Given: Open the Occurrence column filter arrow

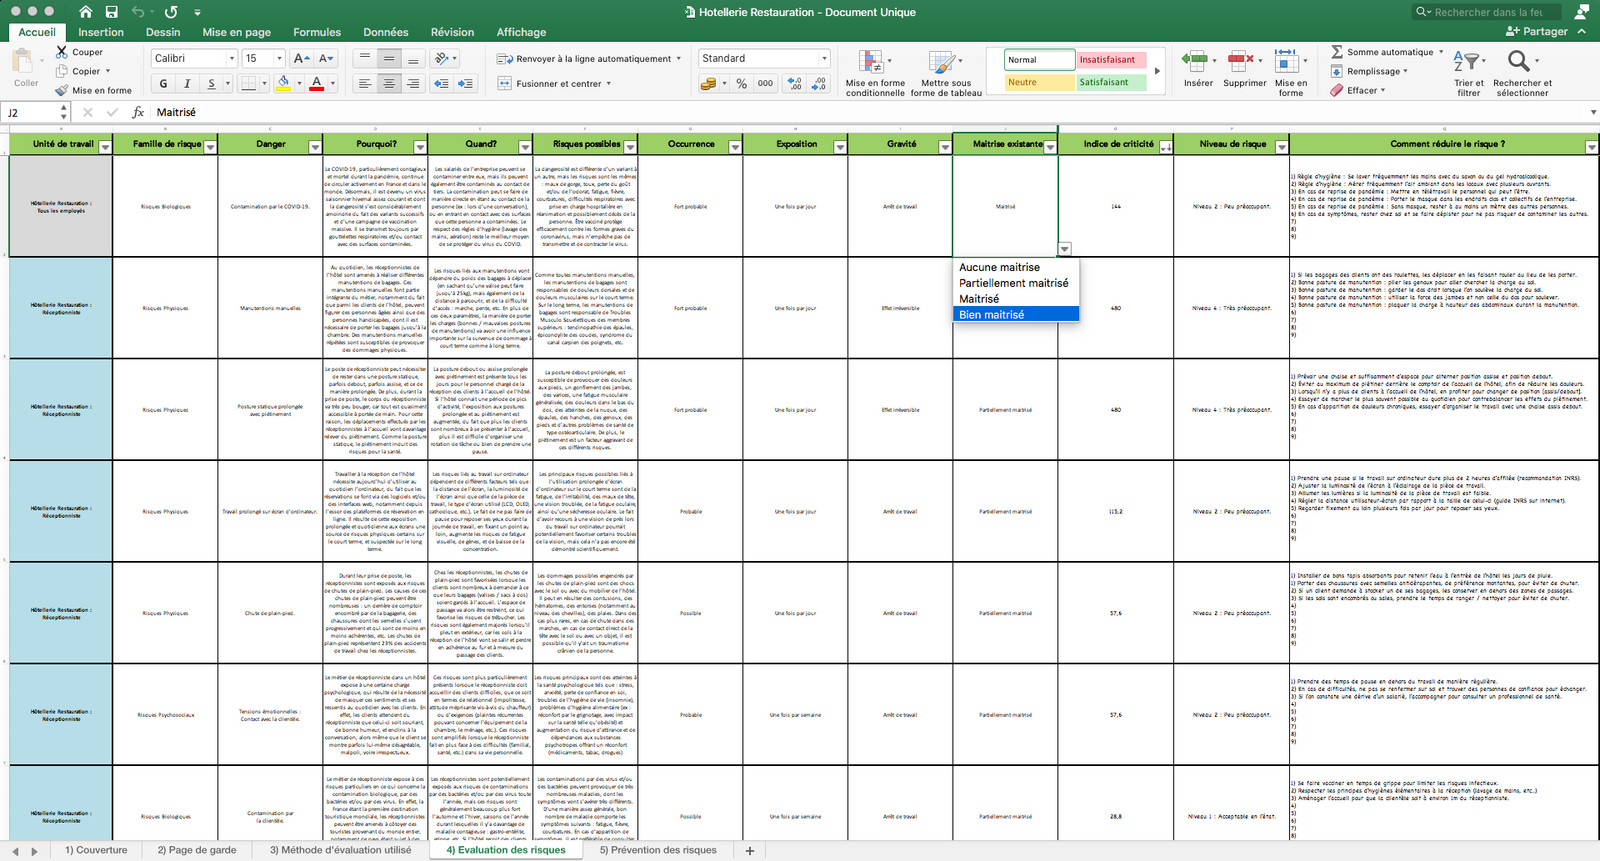Looking at the screenshot, I should [x=734, y=147].
